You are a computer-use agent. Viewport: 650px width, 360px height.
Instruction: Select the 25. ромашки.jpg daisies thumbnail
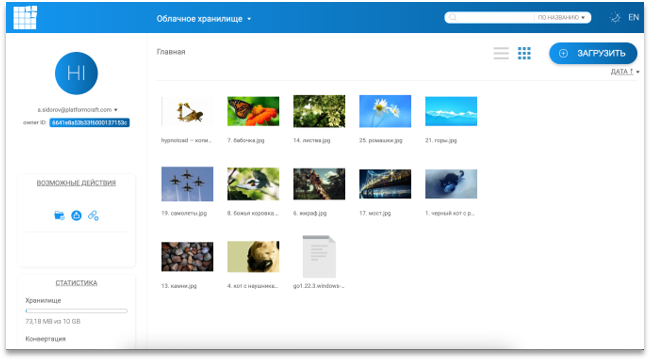tap(385, 111)
